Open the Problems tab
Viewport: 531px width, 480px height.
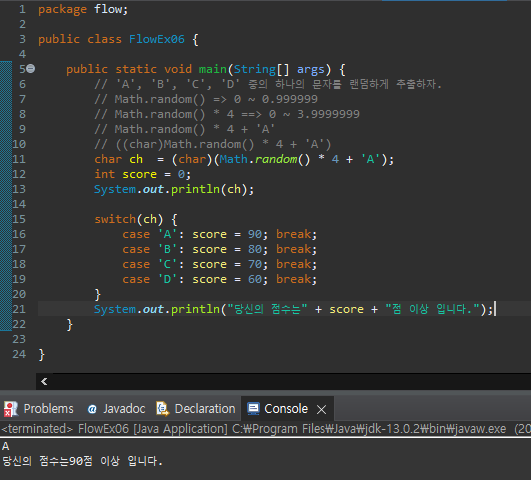(39, 409)
